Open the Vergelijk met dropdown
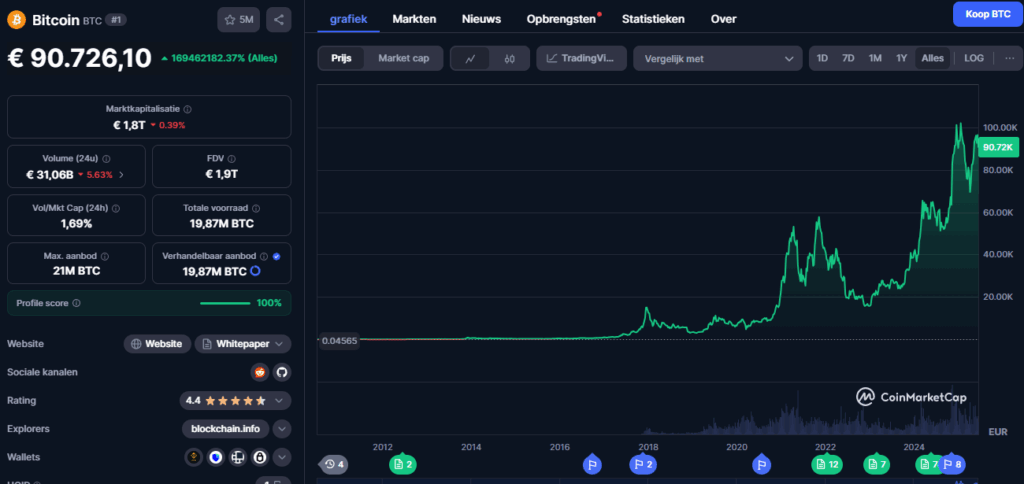The height and width of the screenshot is (484, 1024). 718,58
